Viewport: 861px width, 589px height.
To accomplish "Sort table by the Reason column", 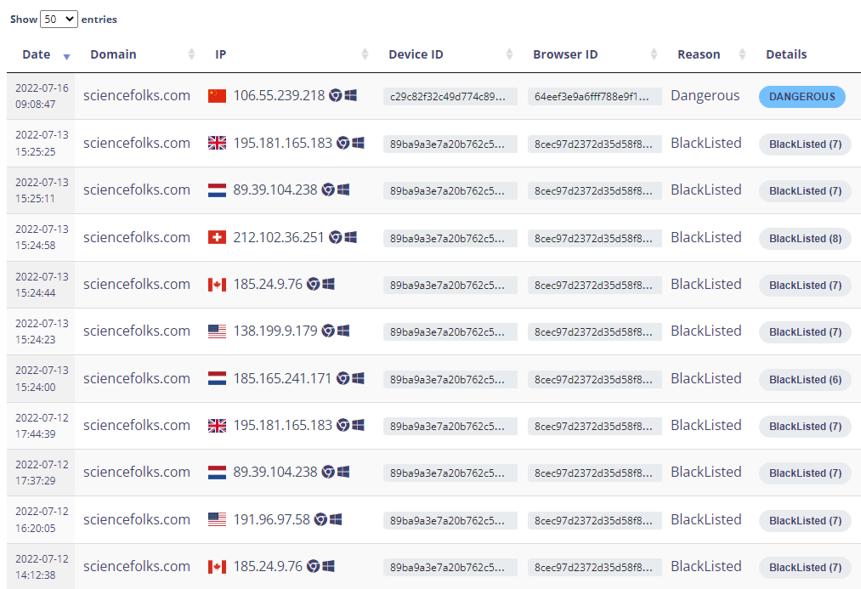I will (698, 54).
